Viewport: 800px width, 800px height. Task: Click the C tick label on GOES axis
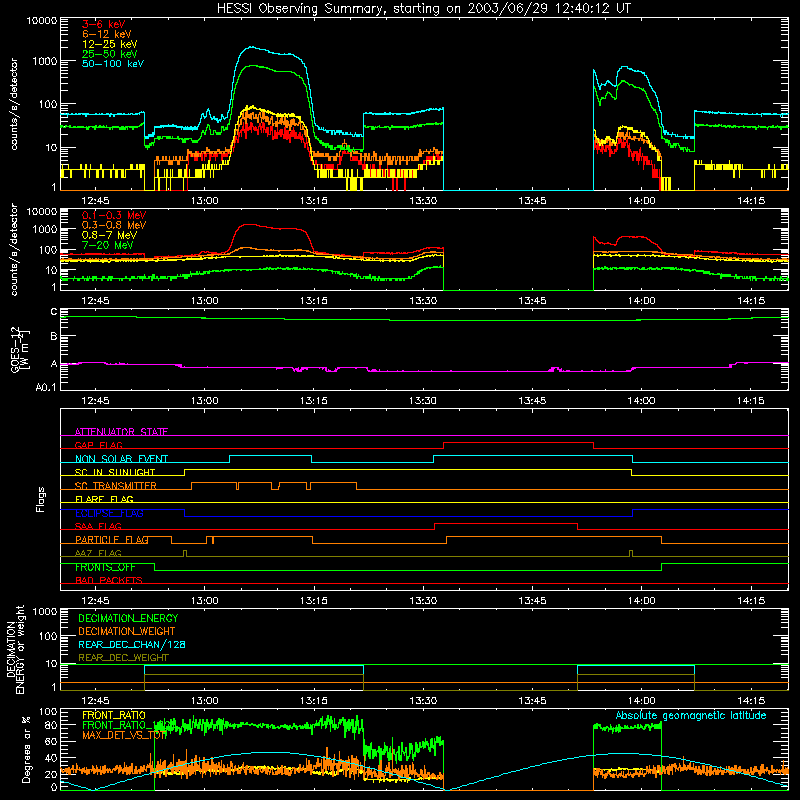point(54,312)
